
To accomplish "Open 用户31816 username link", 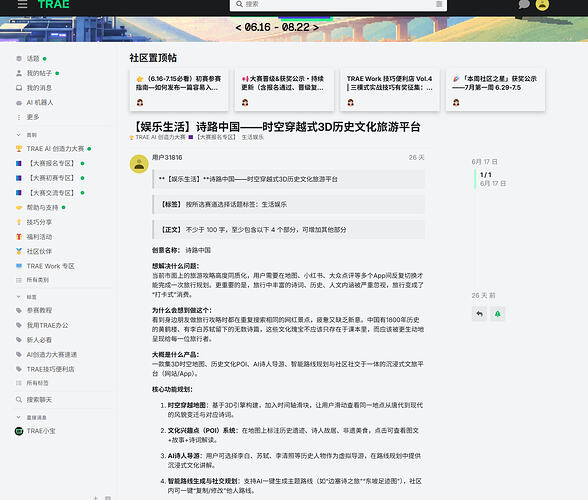I will (x=167, y=157).
